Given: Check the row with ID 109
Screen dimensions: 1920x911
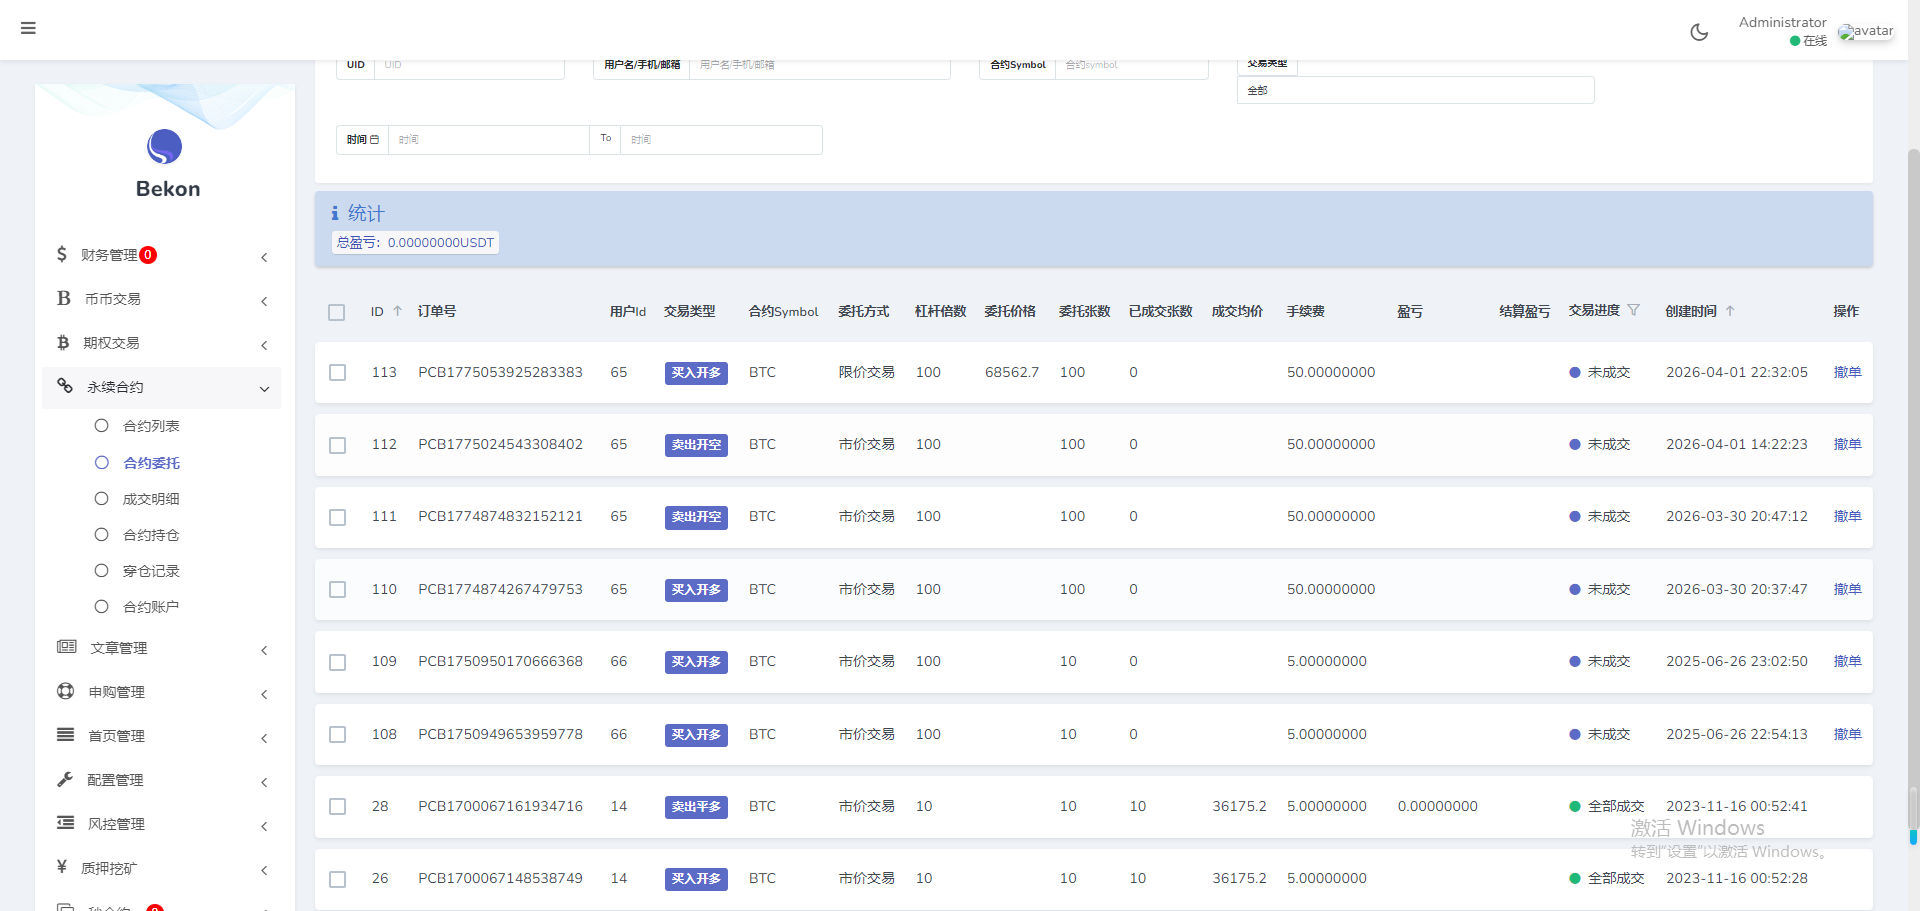Looking at the screenshot, I should pos(337,662).
